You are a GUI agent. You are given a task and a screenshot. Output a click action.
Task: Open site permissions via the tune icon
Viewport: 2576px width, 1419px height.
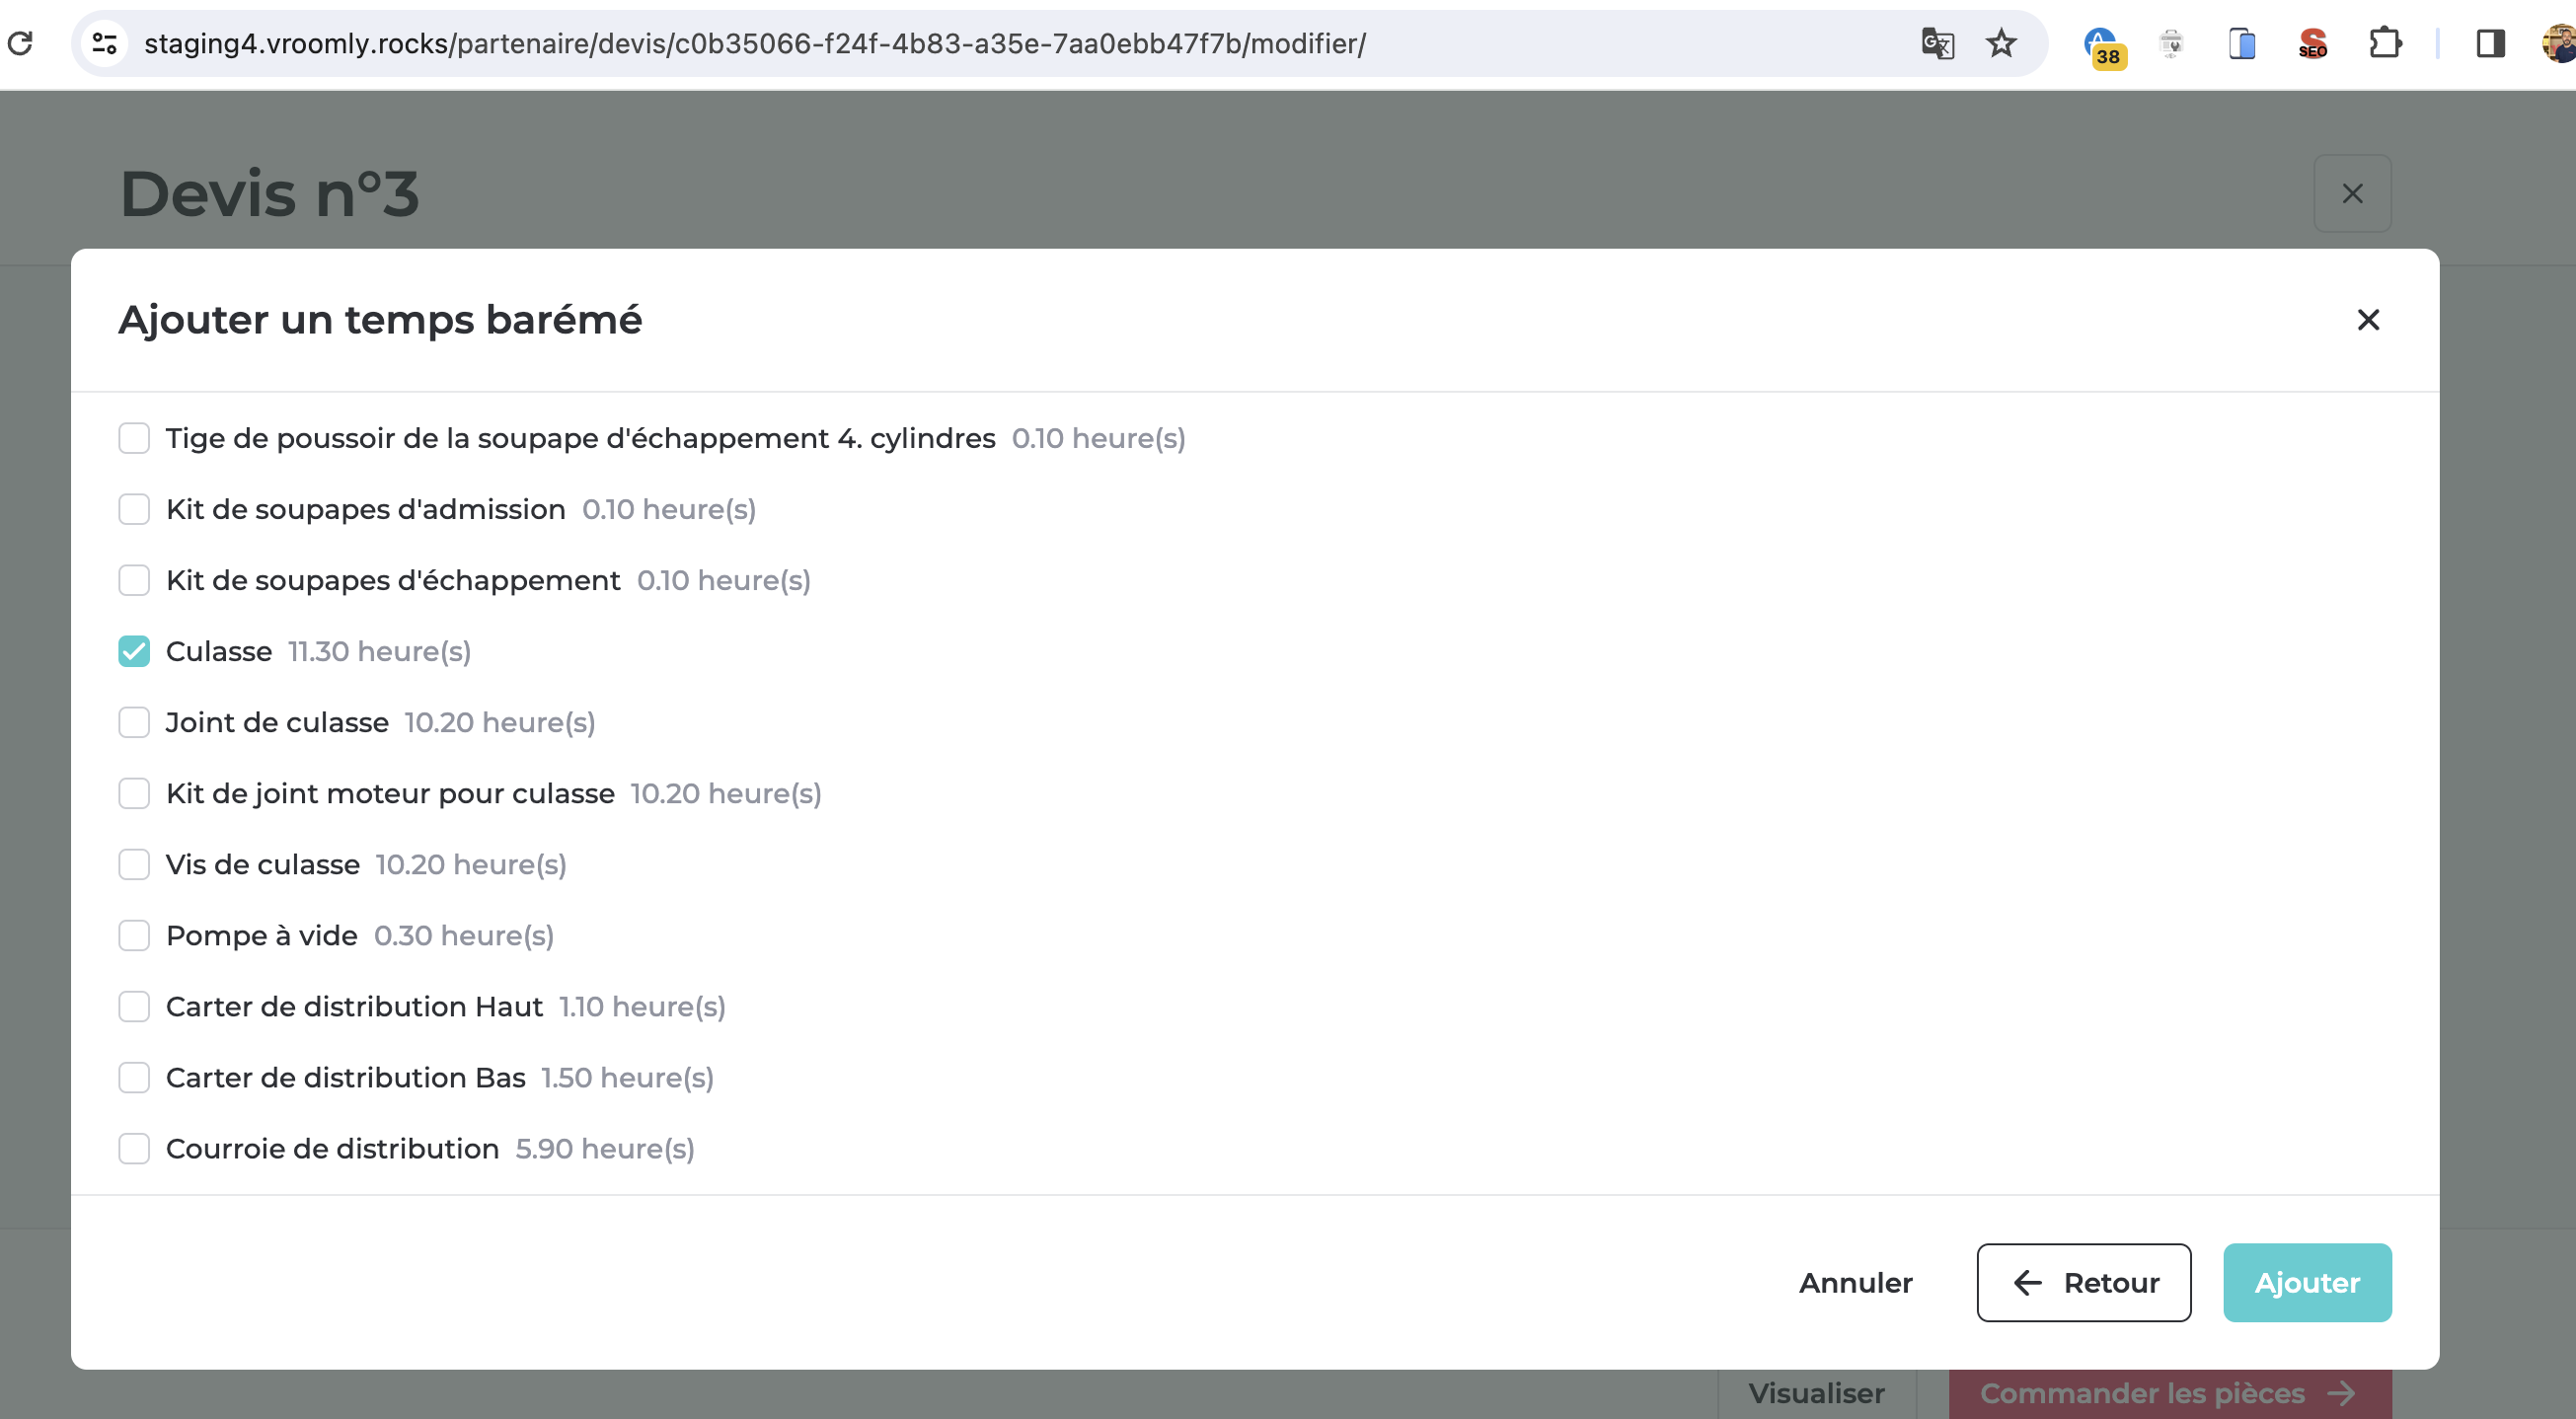click(104, 43)
